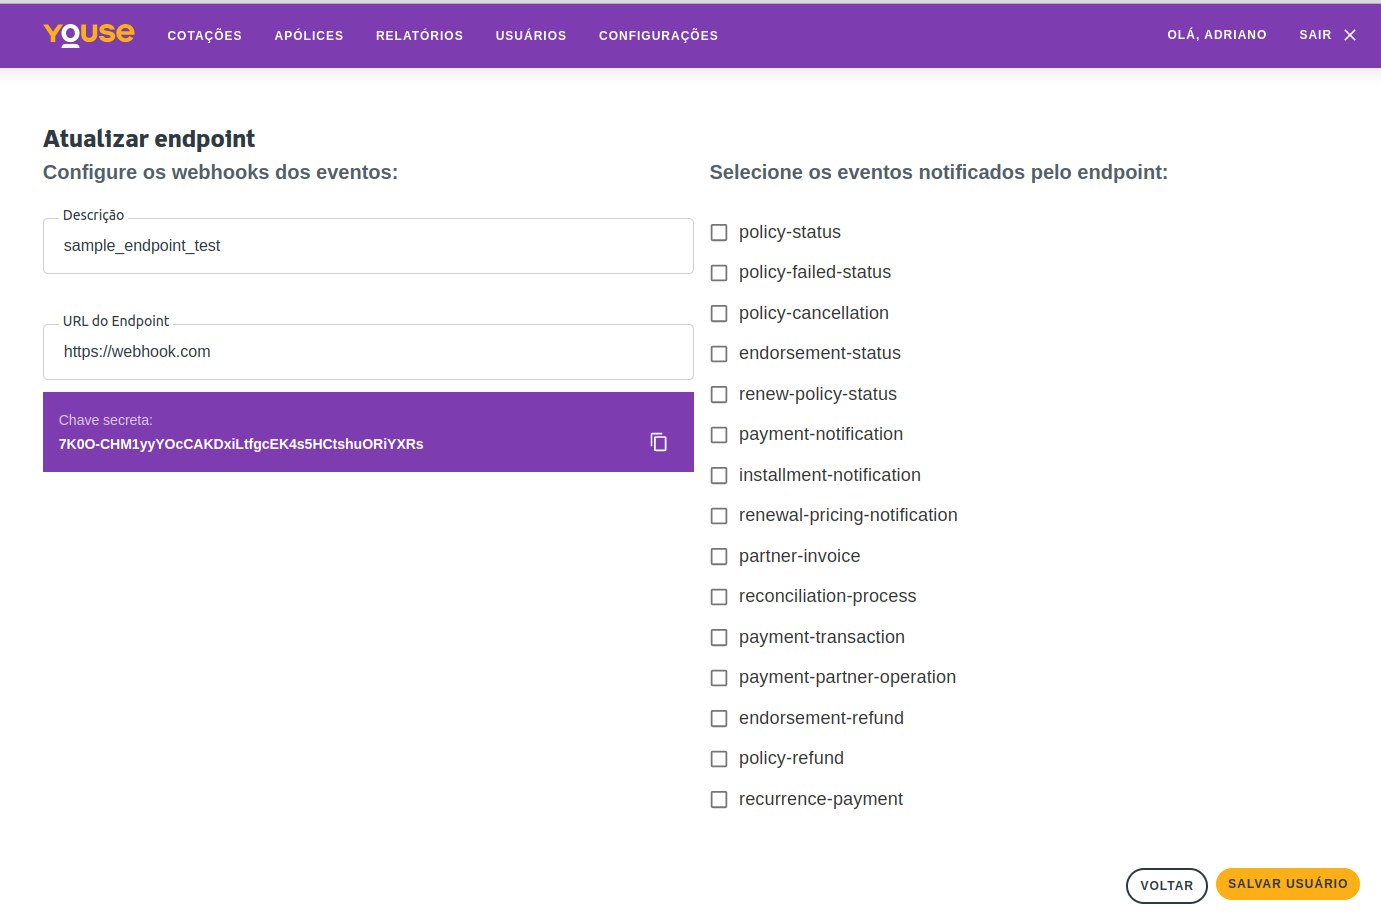Tick the policy-cancellation checkbox
This screenshot has height=919, width=1381.
tap(719, 314)
